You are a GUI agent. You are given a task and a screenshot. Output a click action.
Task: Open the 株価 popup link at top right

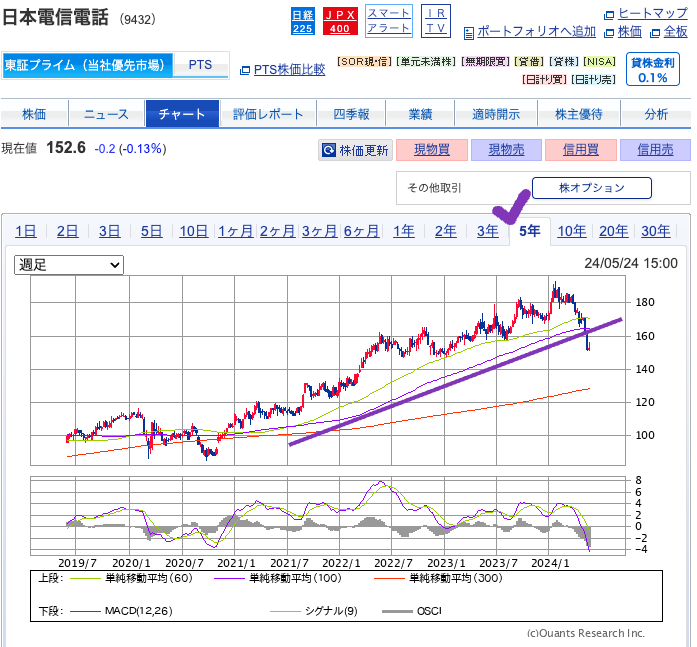coord(629,32)
